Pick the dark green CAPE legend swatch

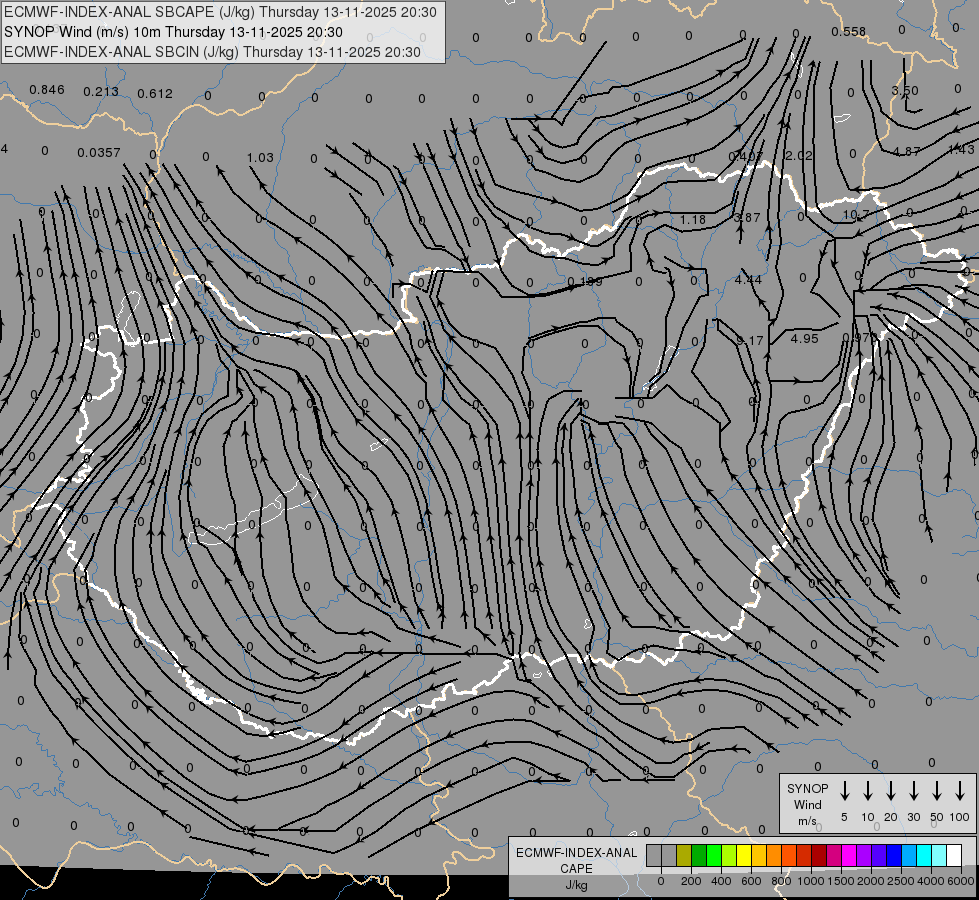pos(699,856)
